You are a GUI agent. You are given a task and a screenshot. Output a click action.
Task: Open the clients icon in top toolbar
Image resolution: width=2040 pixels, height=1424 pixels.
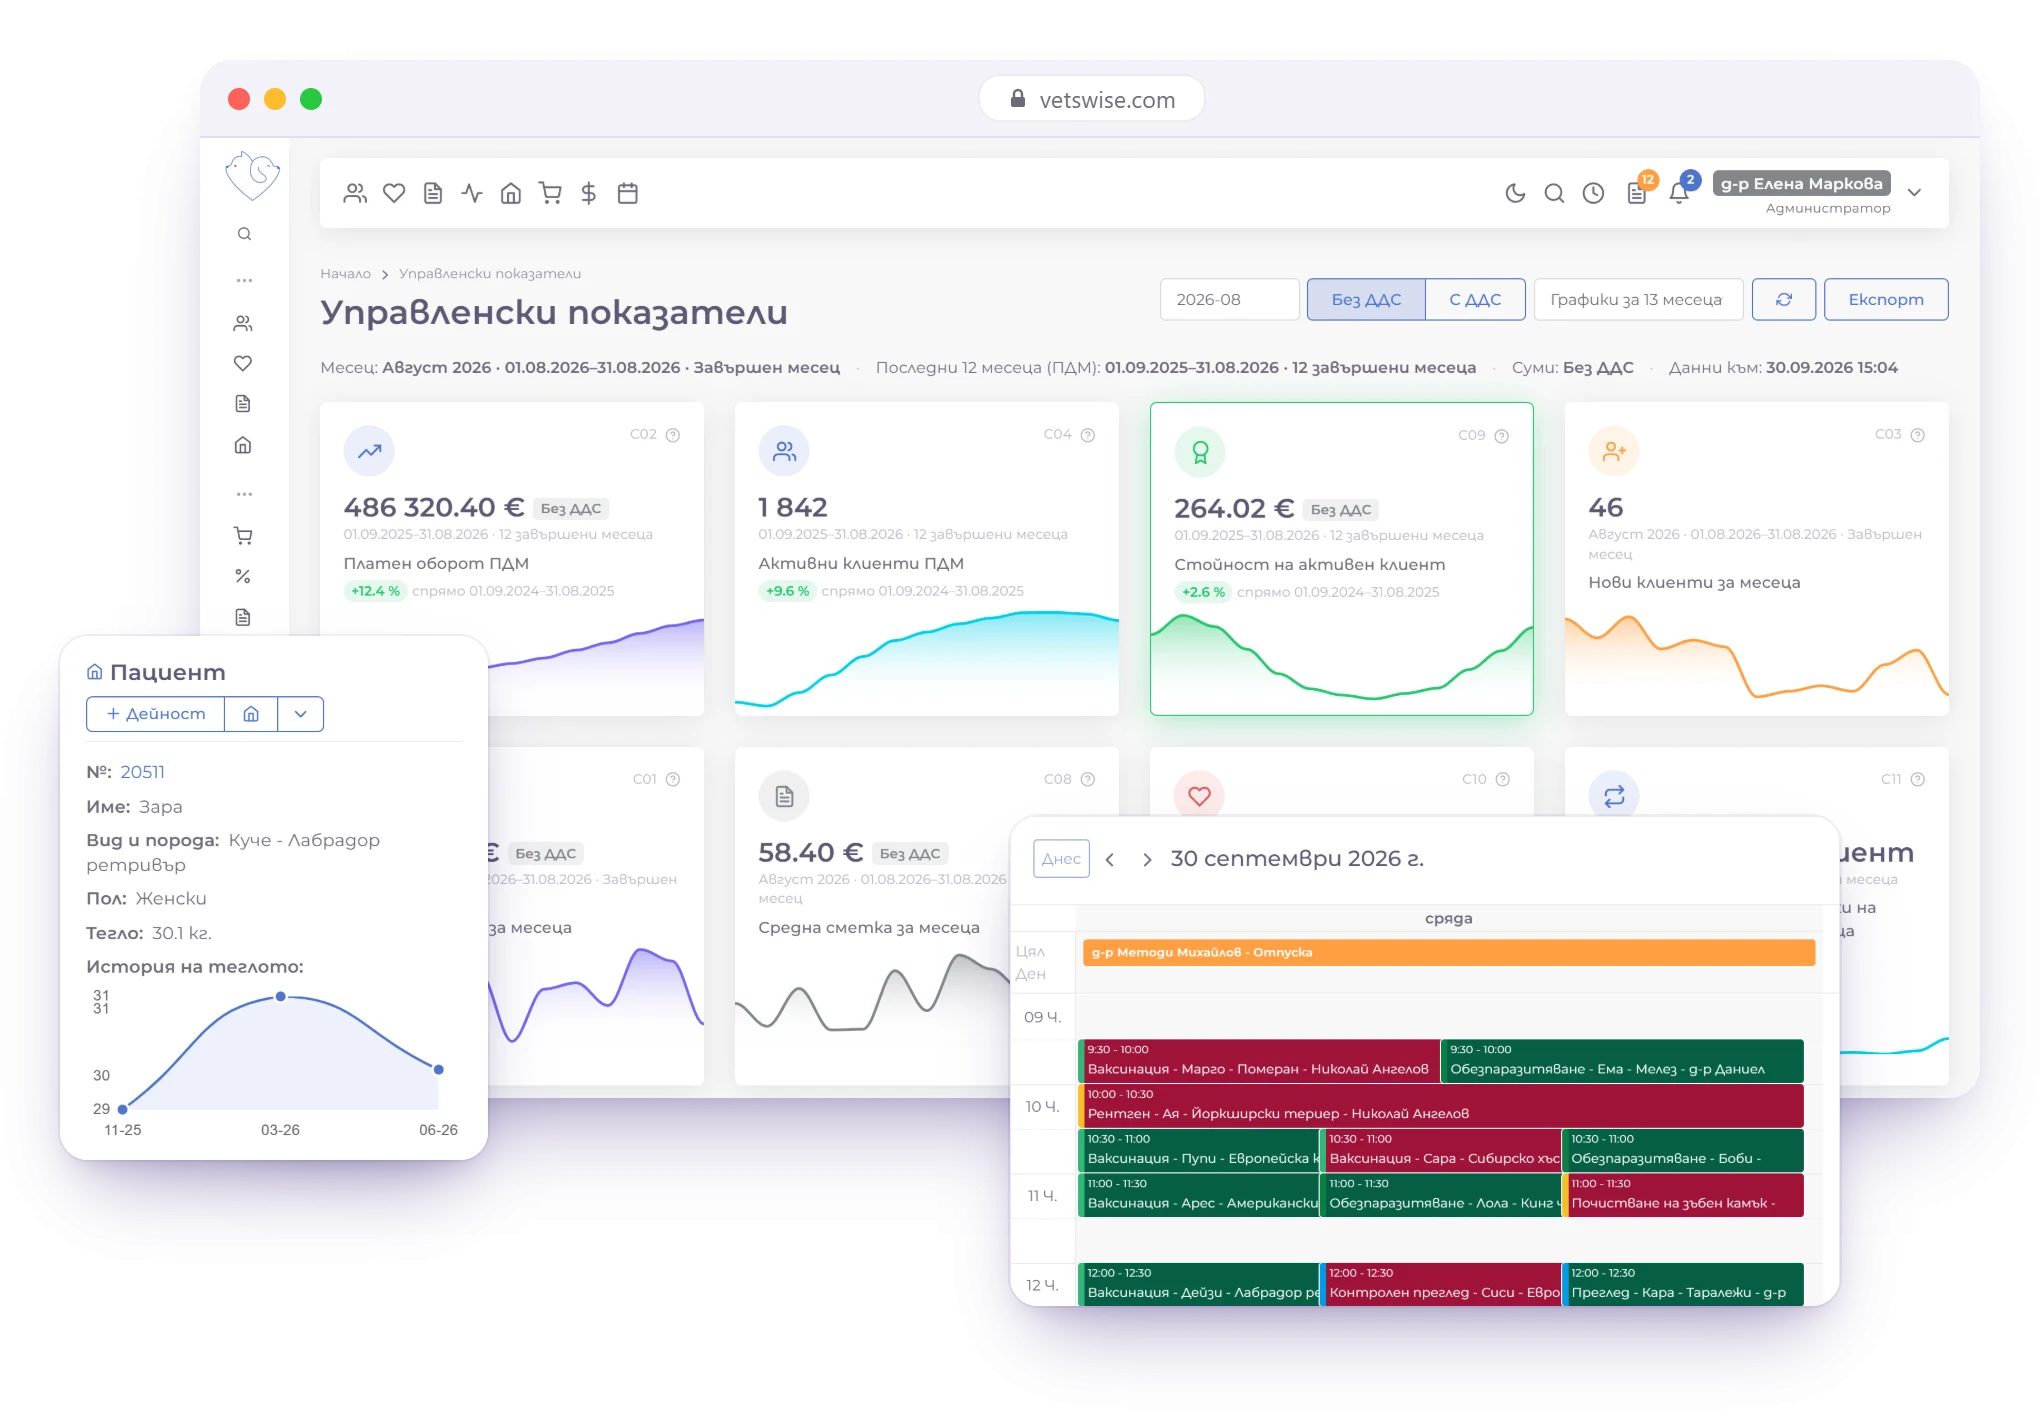pyautogui.click(x=355, y=193)
